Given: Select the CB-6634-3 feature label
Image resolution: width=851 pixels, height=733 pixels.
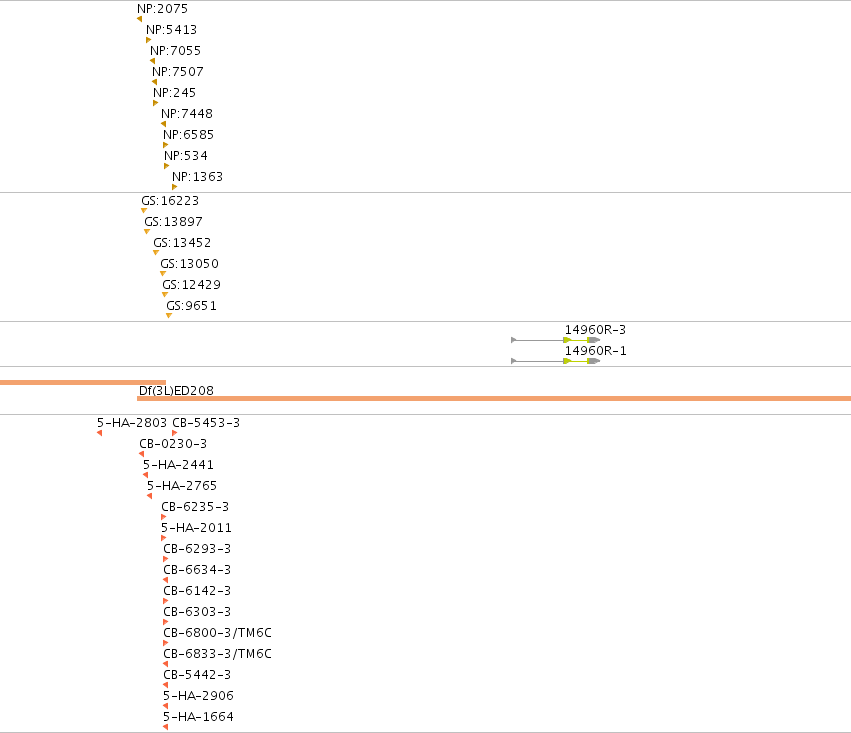Looking at the screenshot, I should (197, 570).
